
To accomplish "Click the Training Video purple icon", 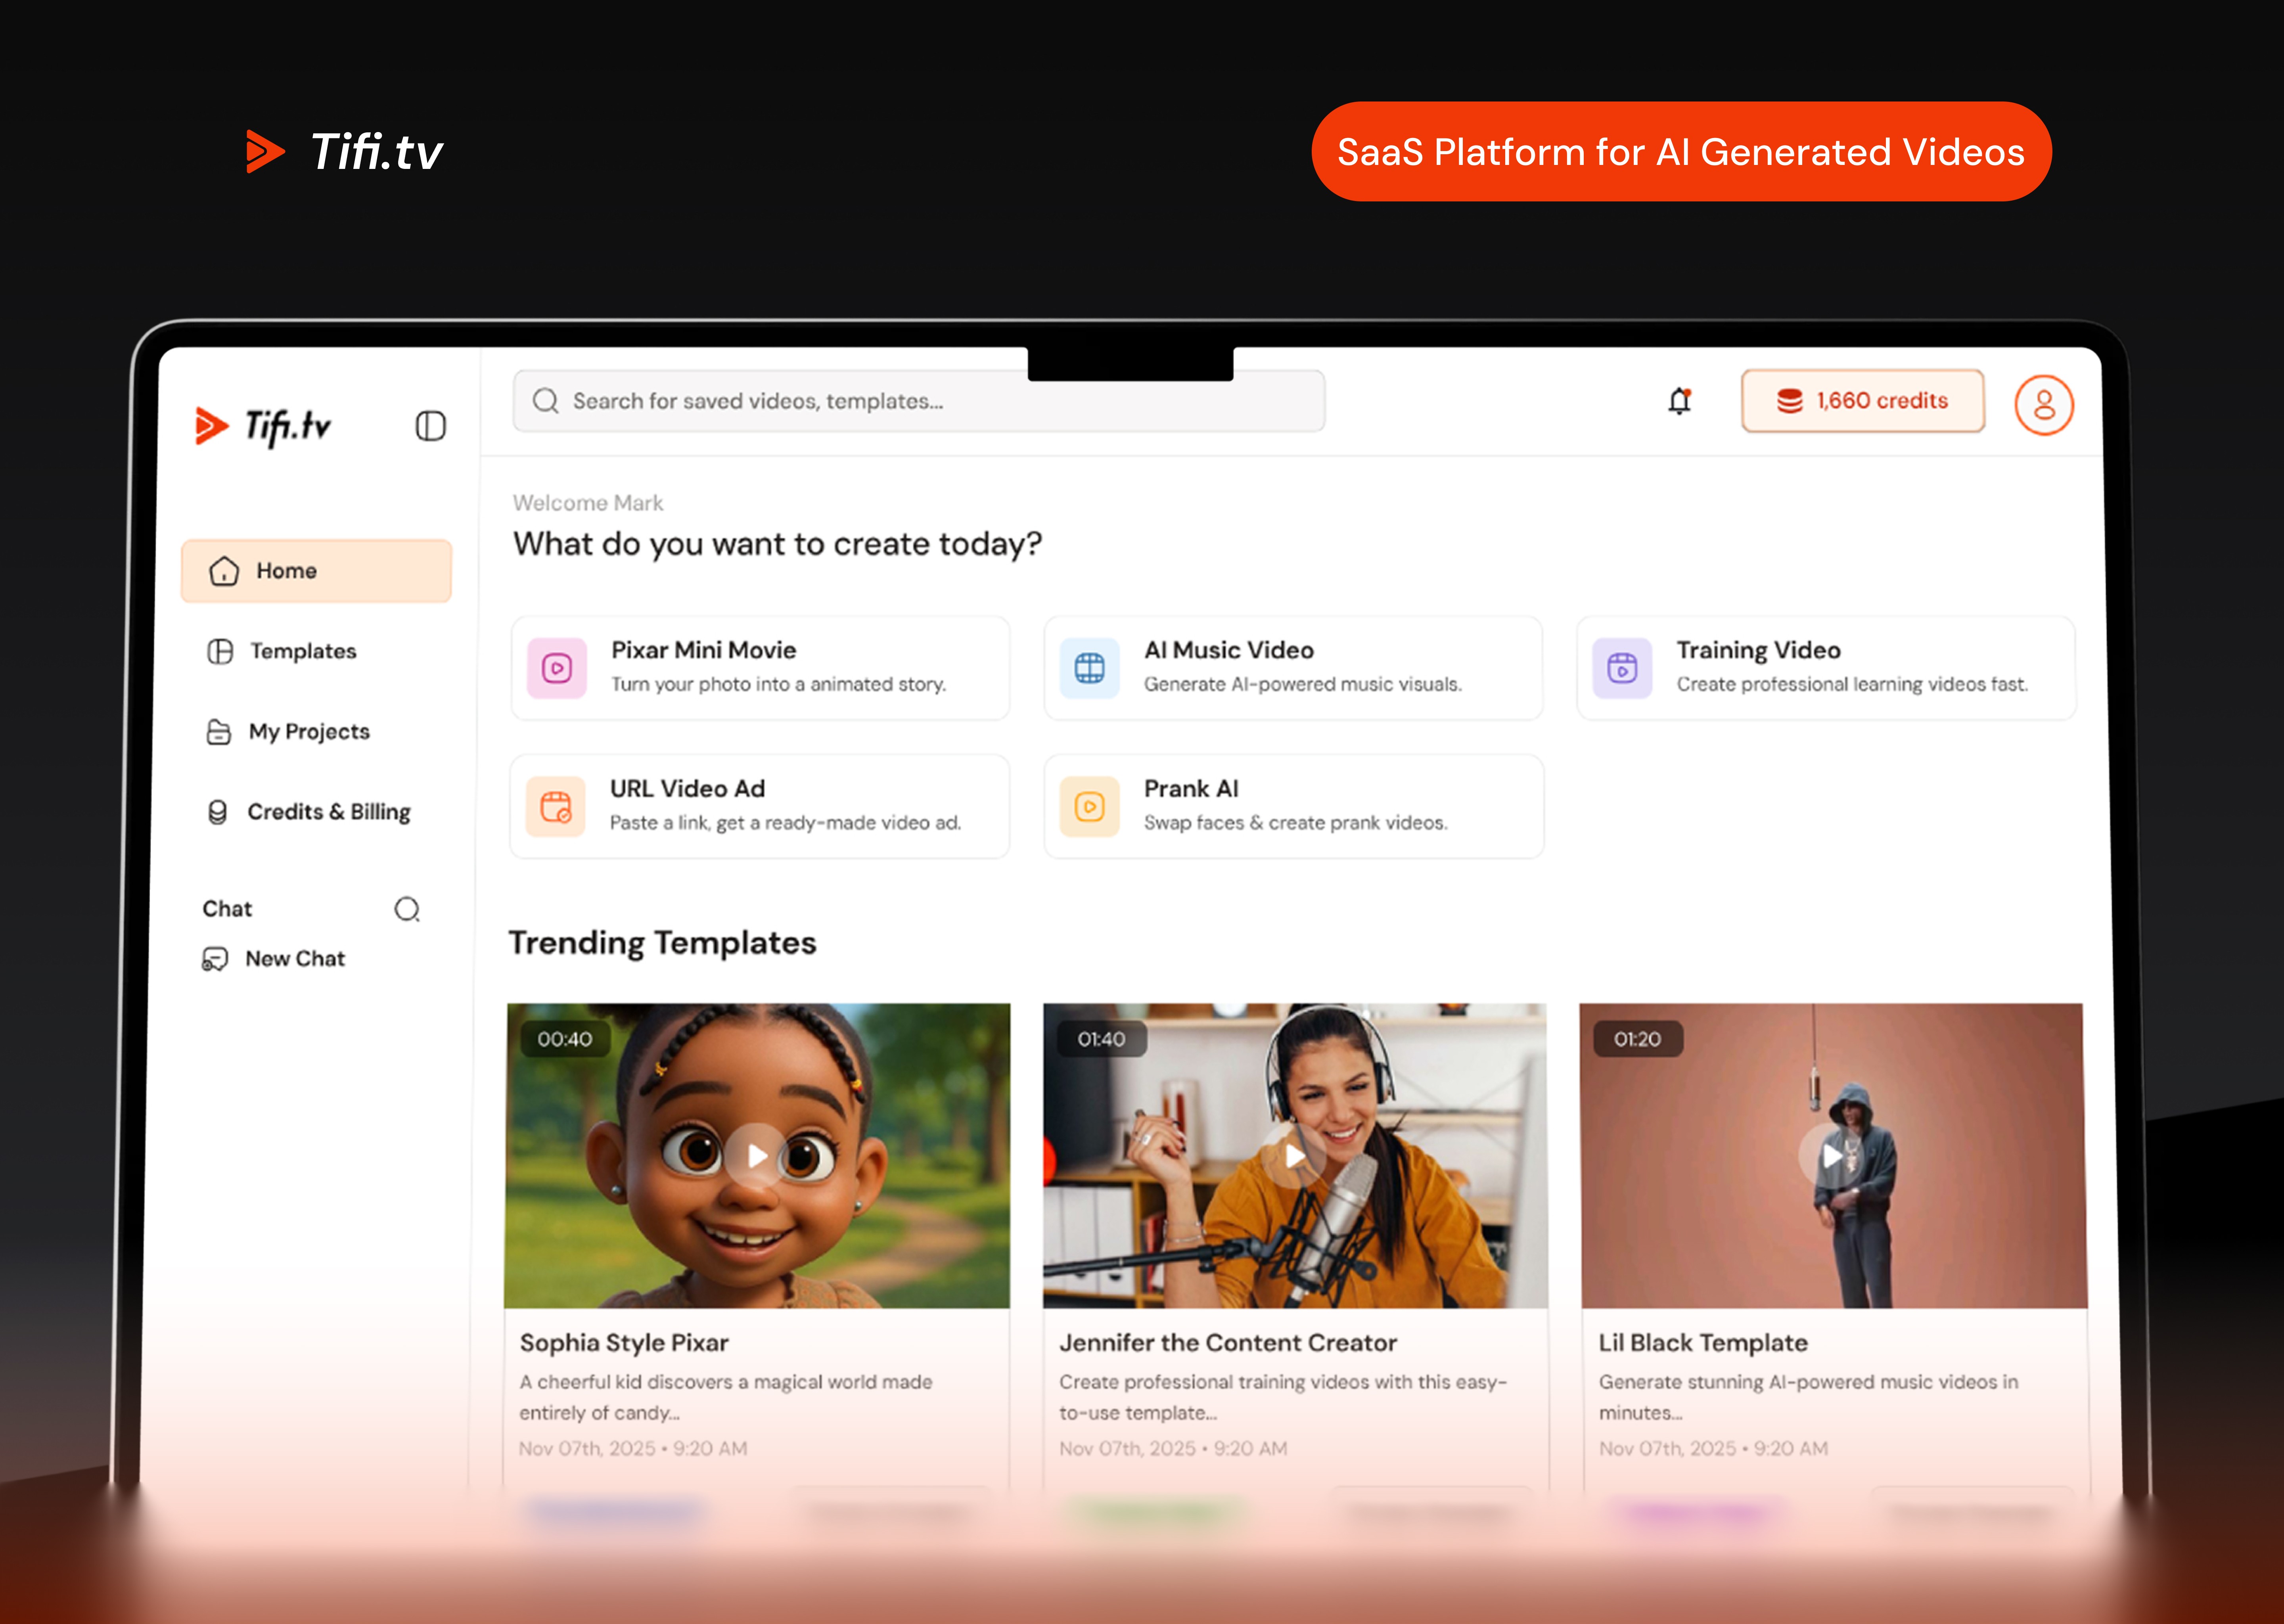I will [x=1622, y=668].
